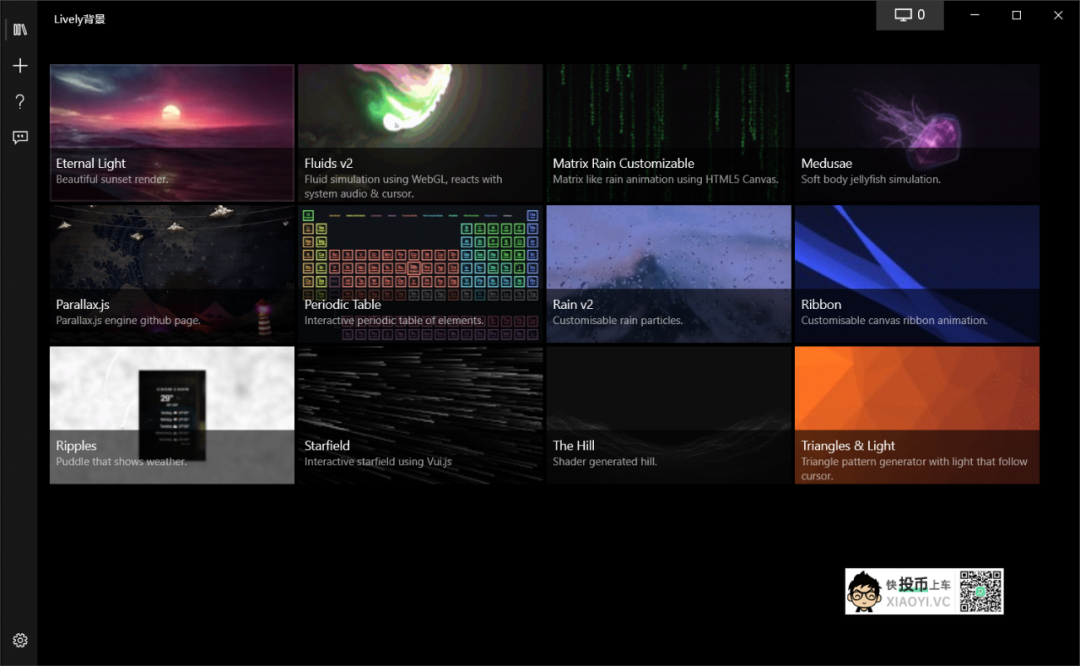1080x666 pixels.
Task: Apply the Triangles & Light wallpaper
Action: point(917,415)
